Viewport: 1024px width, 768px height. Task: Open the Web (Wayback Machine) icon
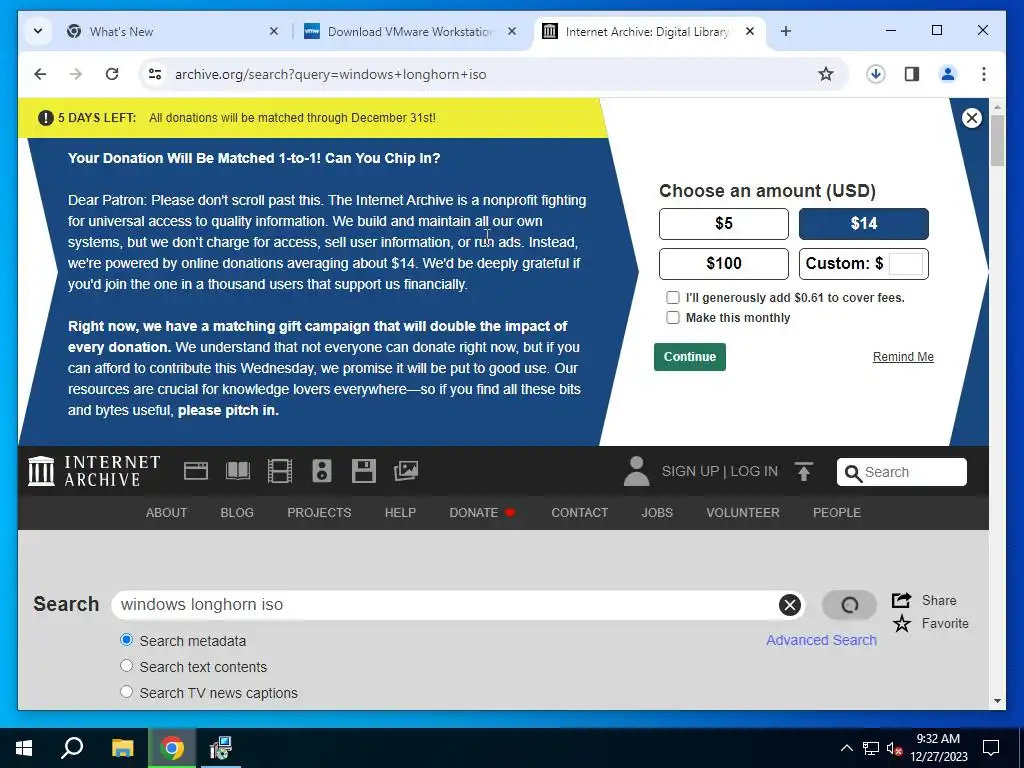point(195,471)
